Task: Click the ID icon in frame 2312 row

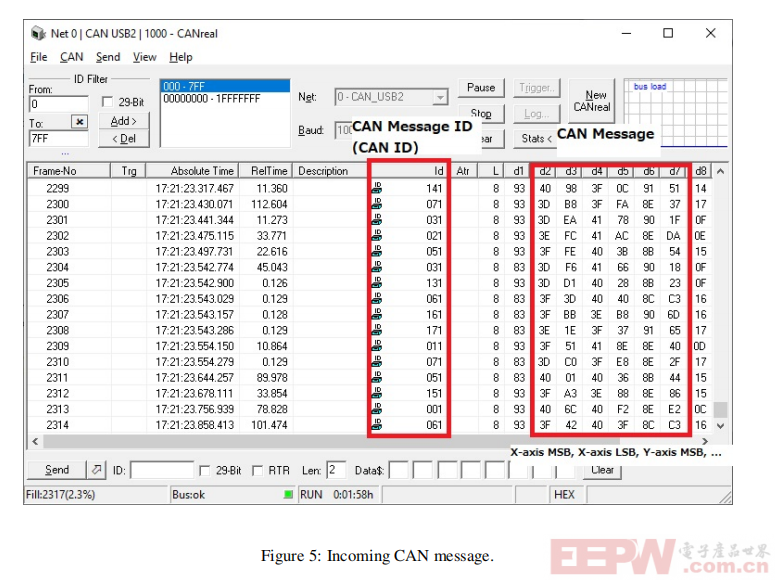Action: tap(377, 393)
